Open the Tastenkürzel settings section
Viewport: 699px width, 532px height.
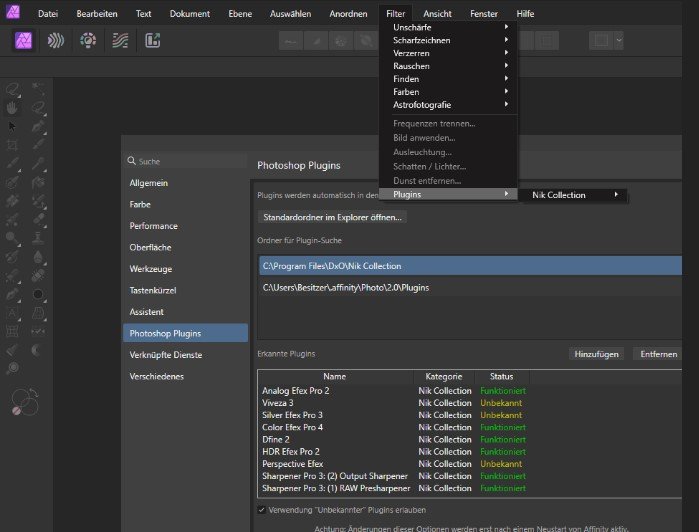click(x=185, y=290)
